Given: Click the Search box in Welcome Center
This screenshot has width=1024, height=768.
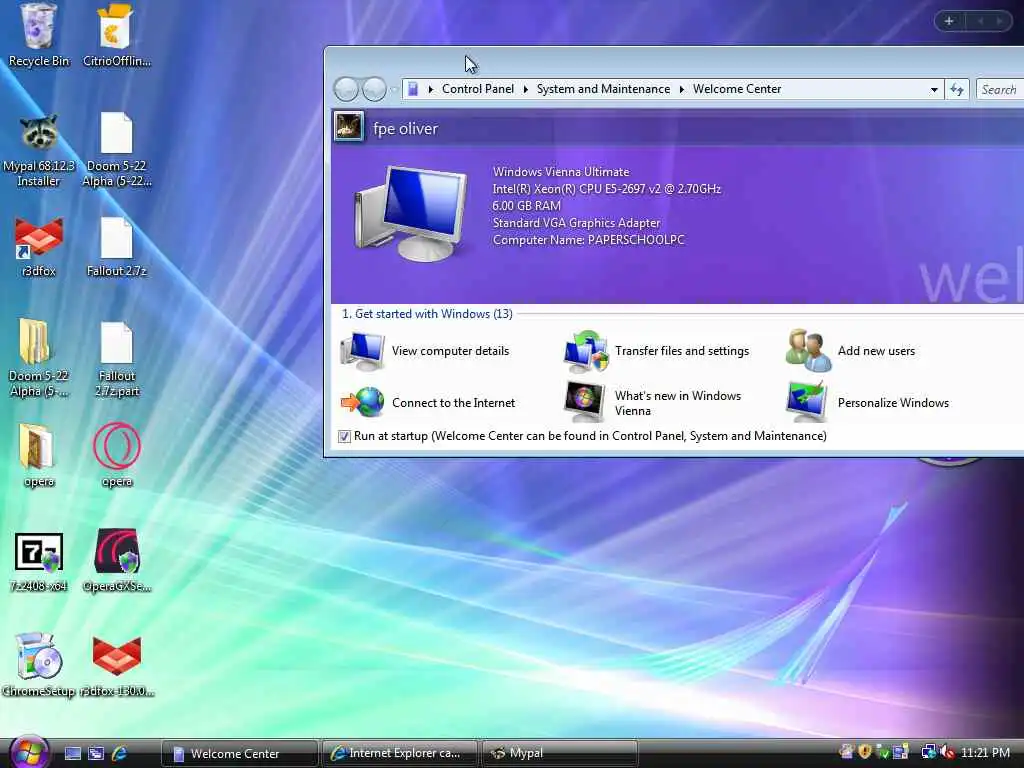Looking at the screenshot, I should (x=999, y=89).
